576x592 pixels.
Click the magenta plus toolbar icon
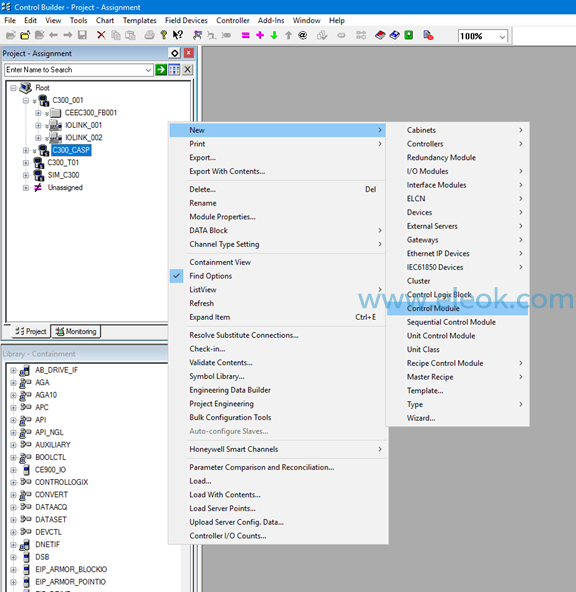point(260,35)
